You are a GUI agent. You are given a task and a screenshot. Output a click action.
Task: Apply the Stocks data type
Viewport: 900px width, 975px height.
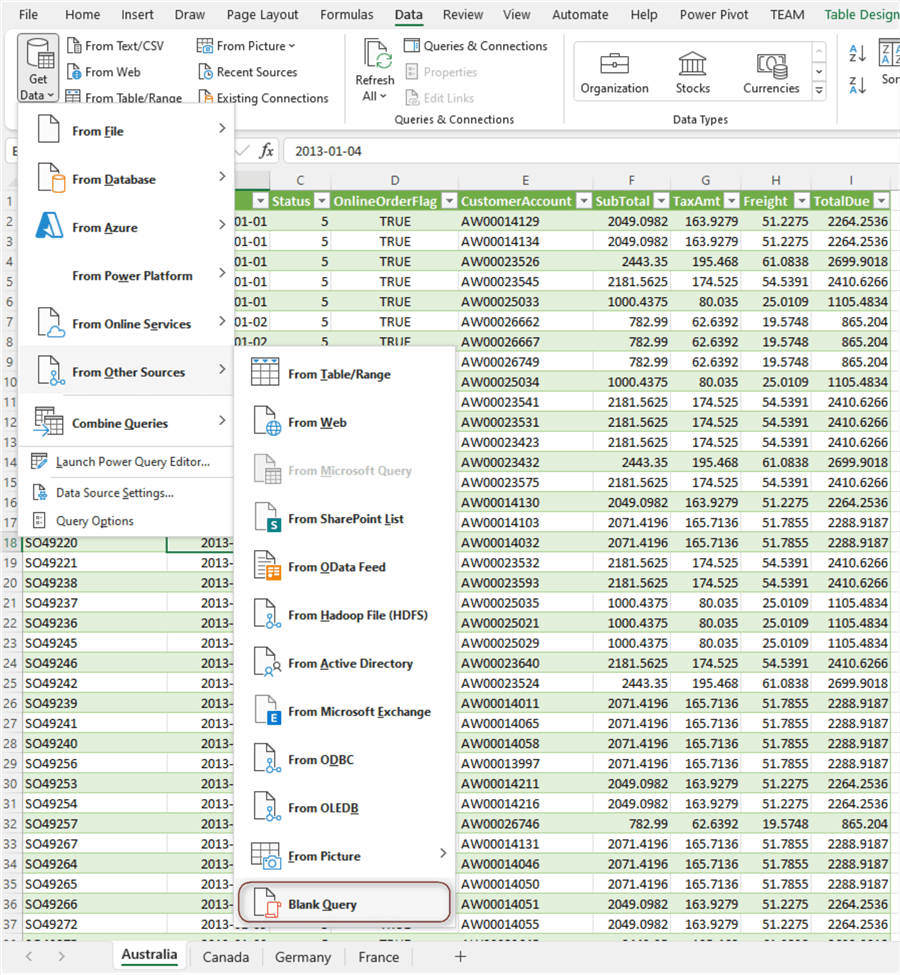click(x=692, y=70)
